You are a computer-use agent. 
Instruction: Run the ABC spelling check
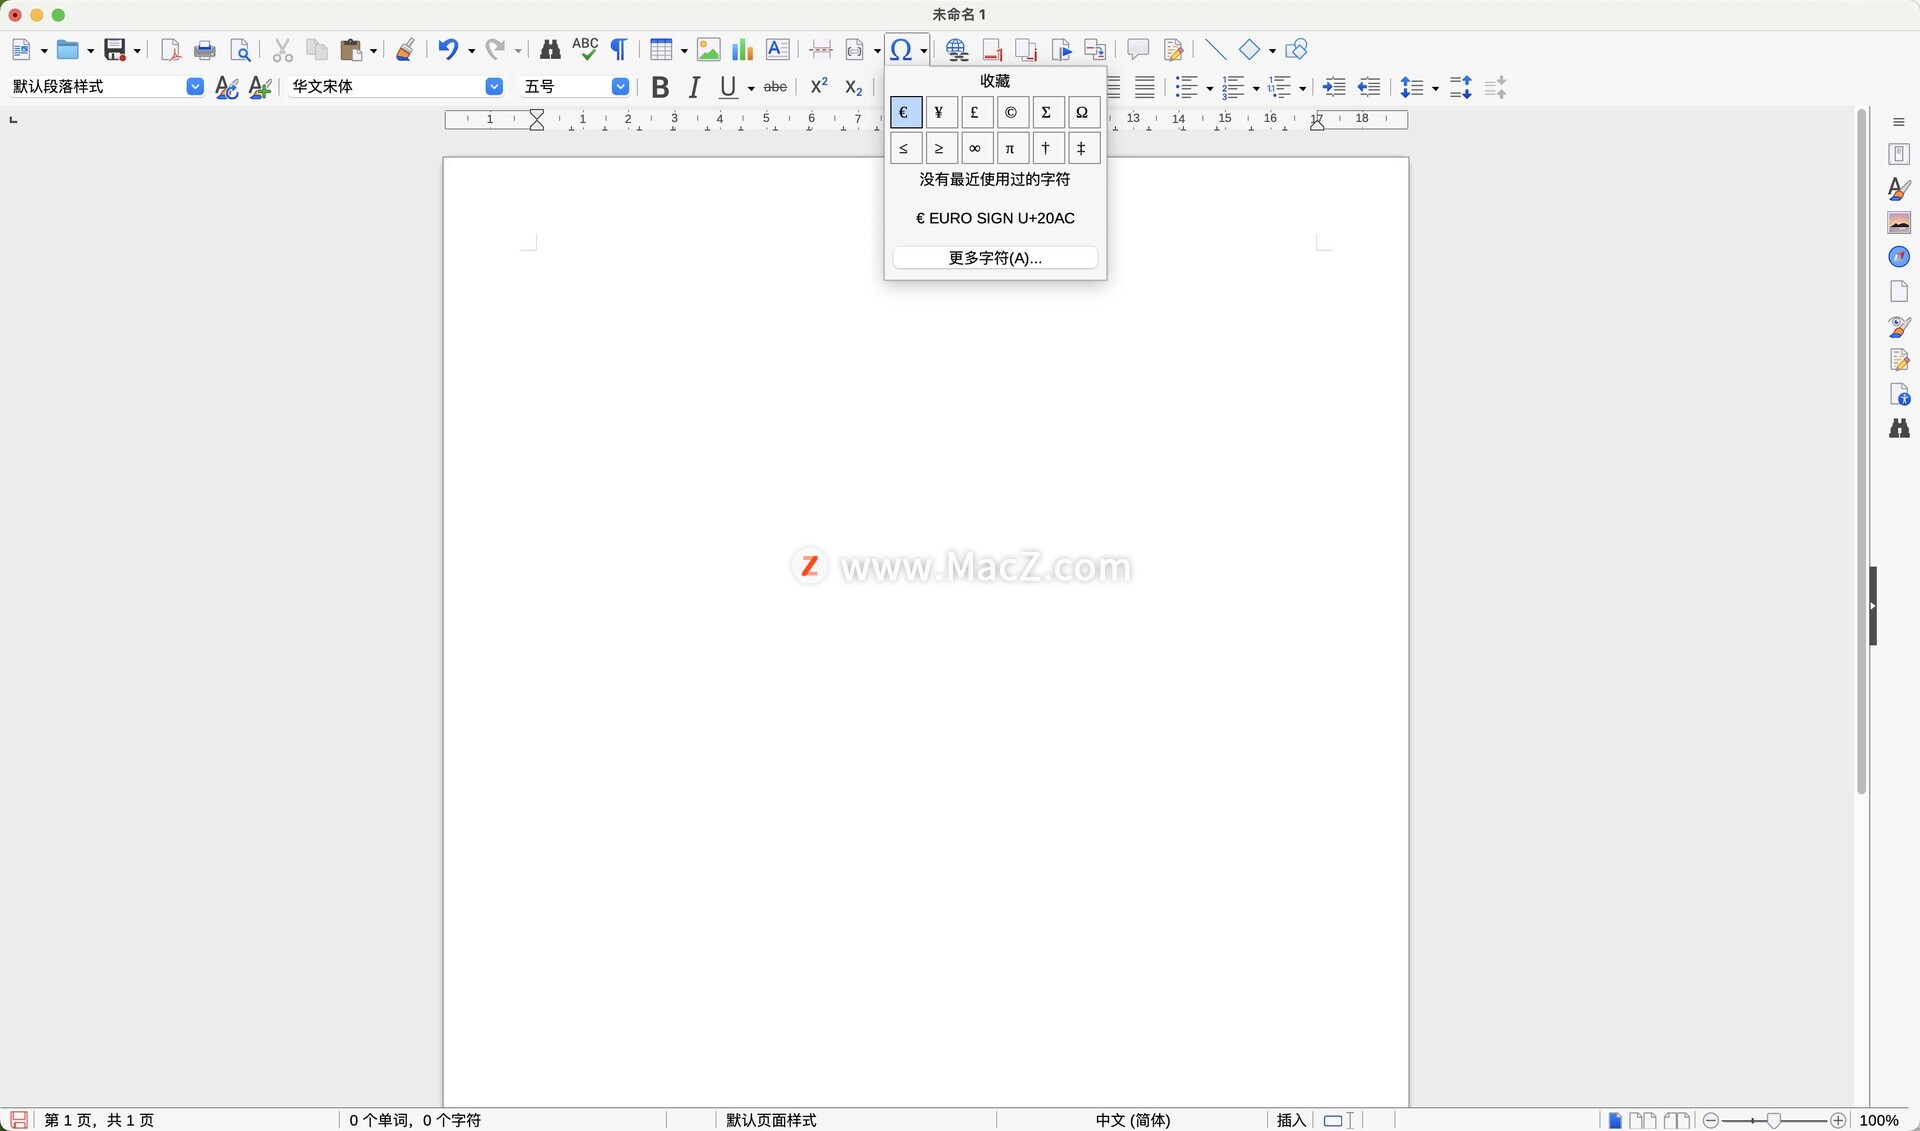pyautogui.click(x=585, y=49)
